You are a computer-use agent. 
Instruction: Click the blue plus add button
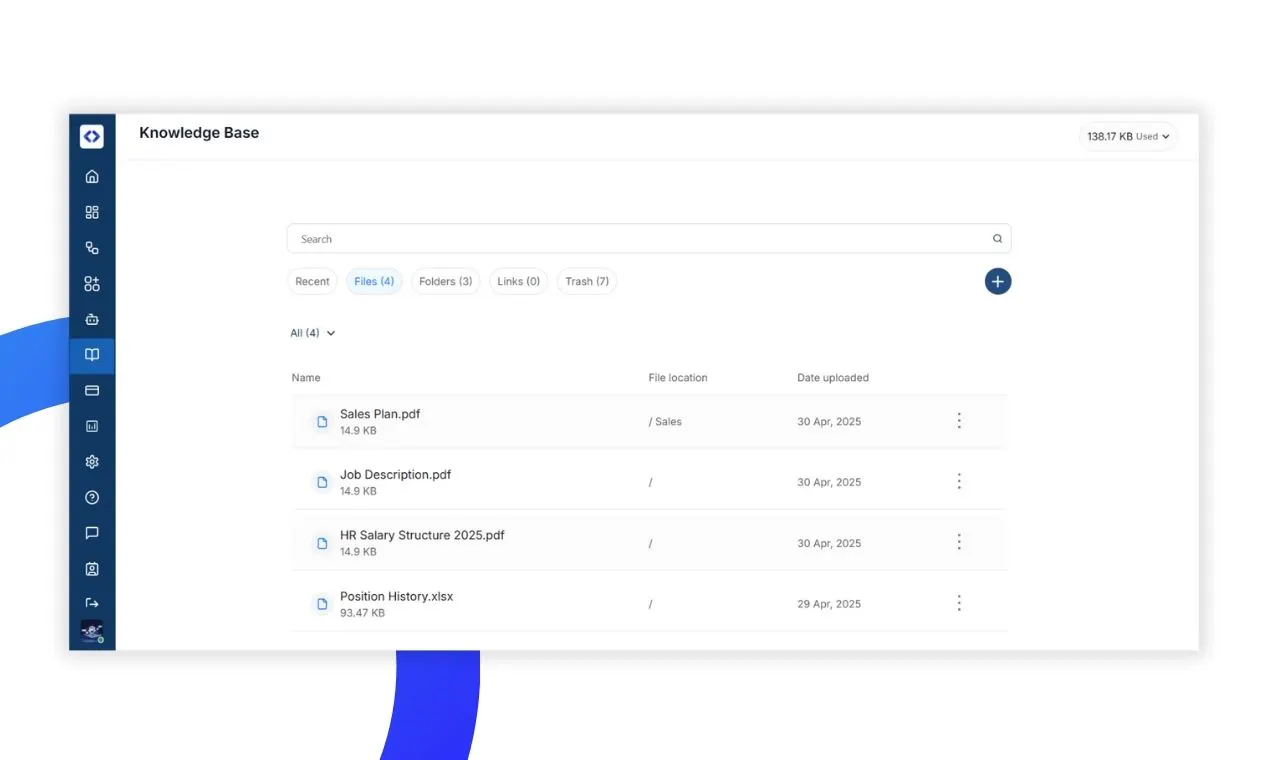pyautogui.click(x=997, y=282)
